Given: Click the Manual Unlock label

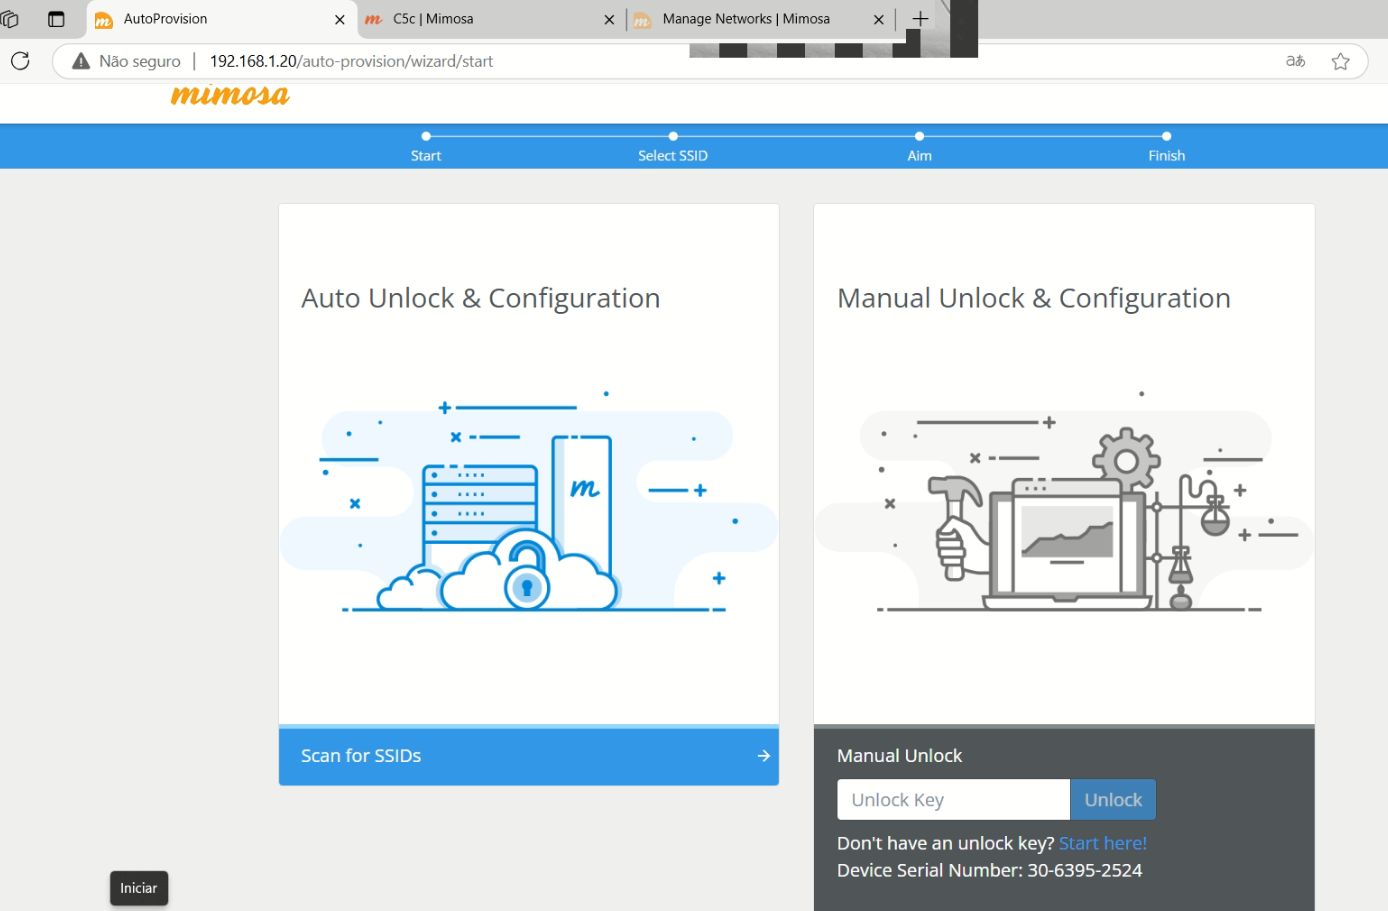Looking at the screenshot, I should click(x=899, y=756).
